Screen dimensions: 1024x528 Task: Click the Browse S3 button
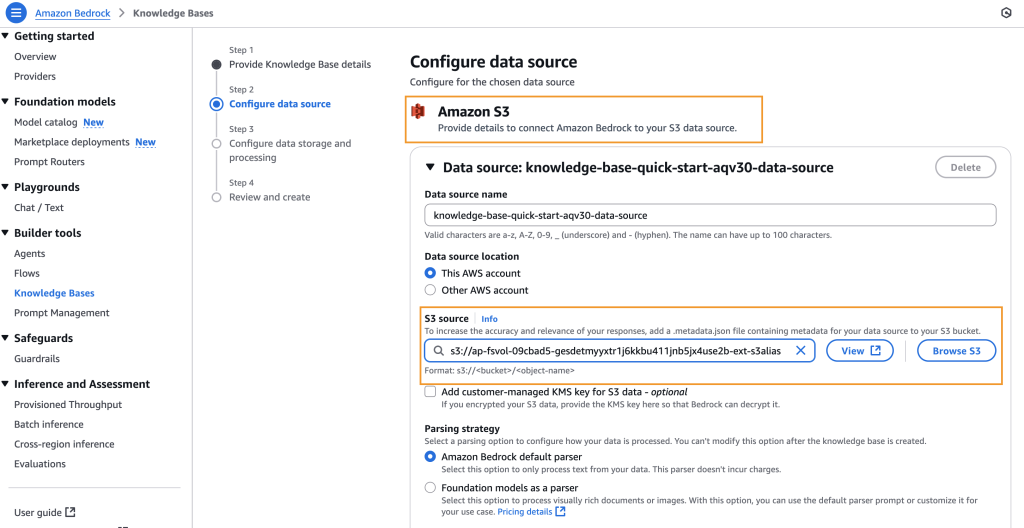956,351
